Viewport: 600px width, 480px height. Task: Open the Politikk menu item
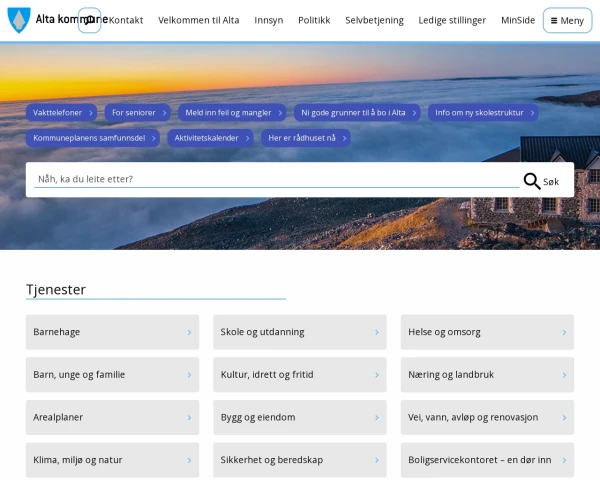point(314,20)
